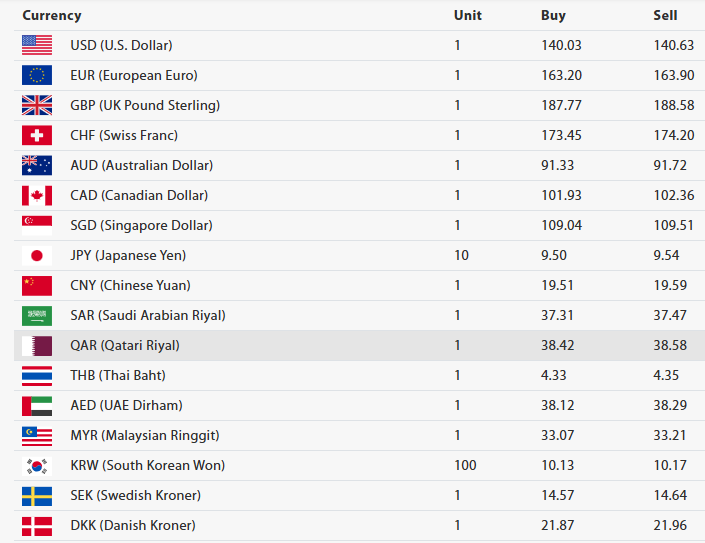
Task: Click the AED (UAE Dirham) label
Action: click(x=126, y=405)
